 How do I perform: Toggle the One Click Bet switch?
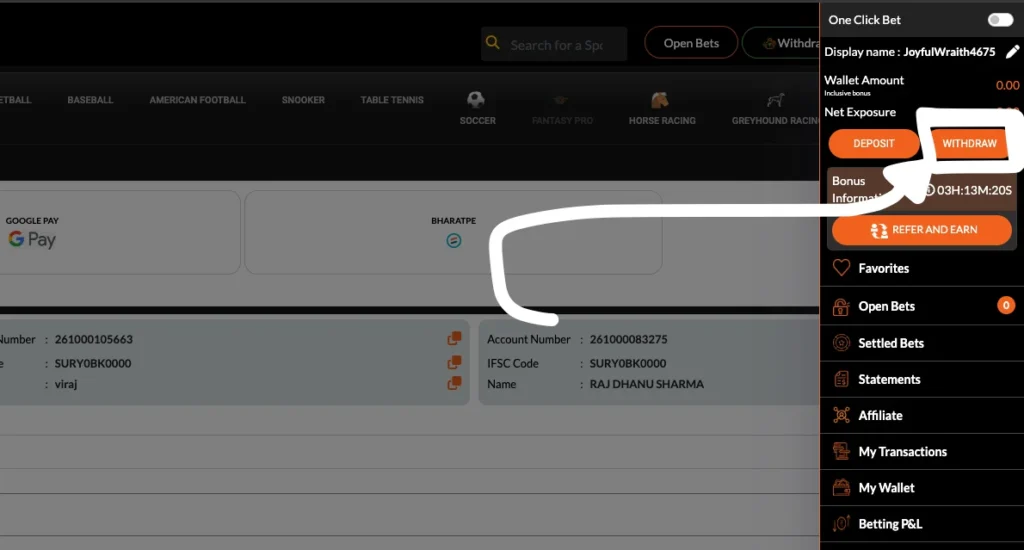pyautogui.click(x=999, y=20)
